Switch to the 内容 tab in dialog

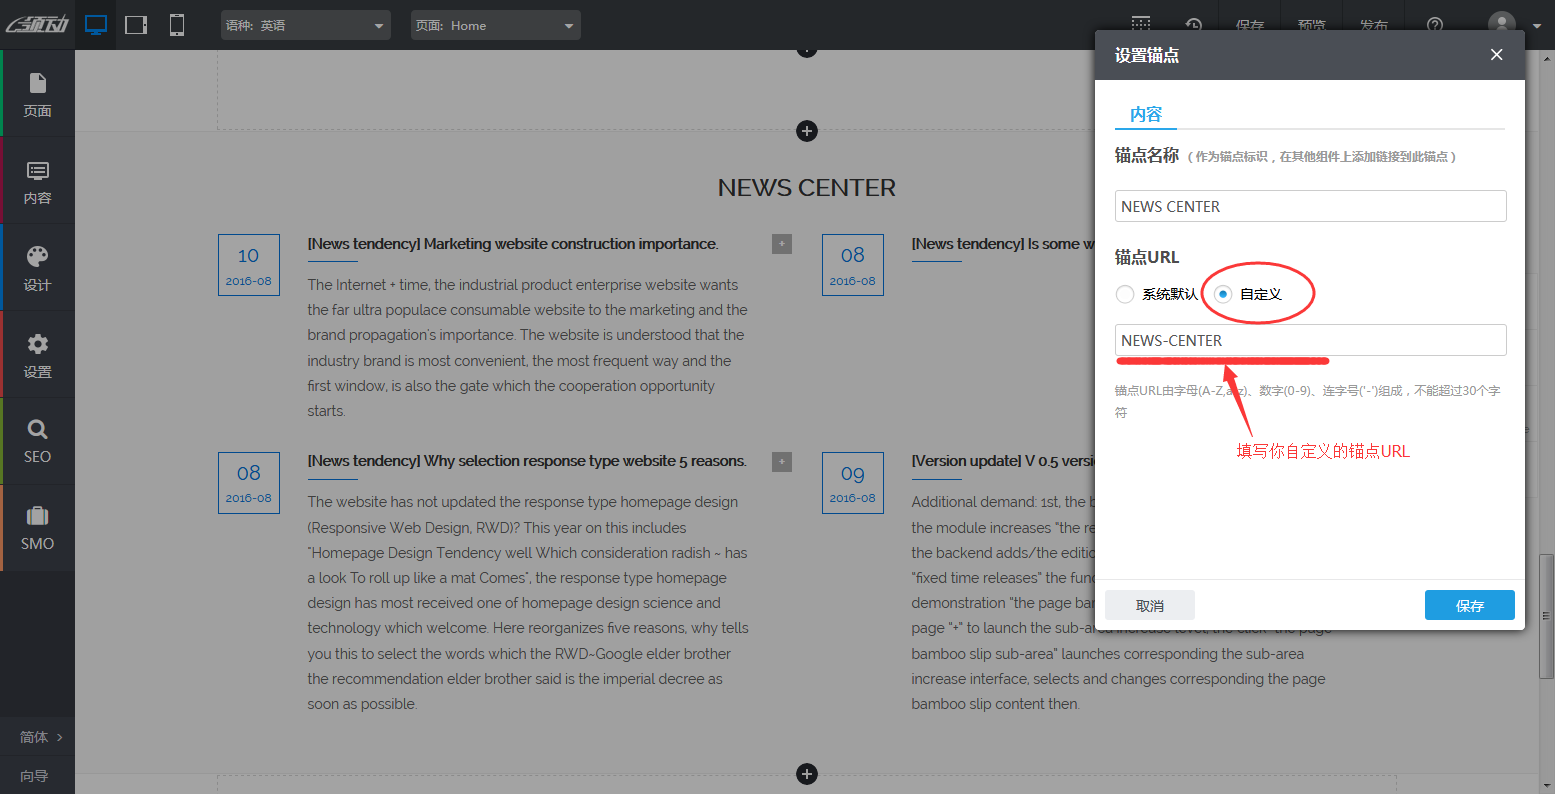click(x=1146, y=114)
